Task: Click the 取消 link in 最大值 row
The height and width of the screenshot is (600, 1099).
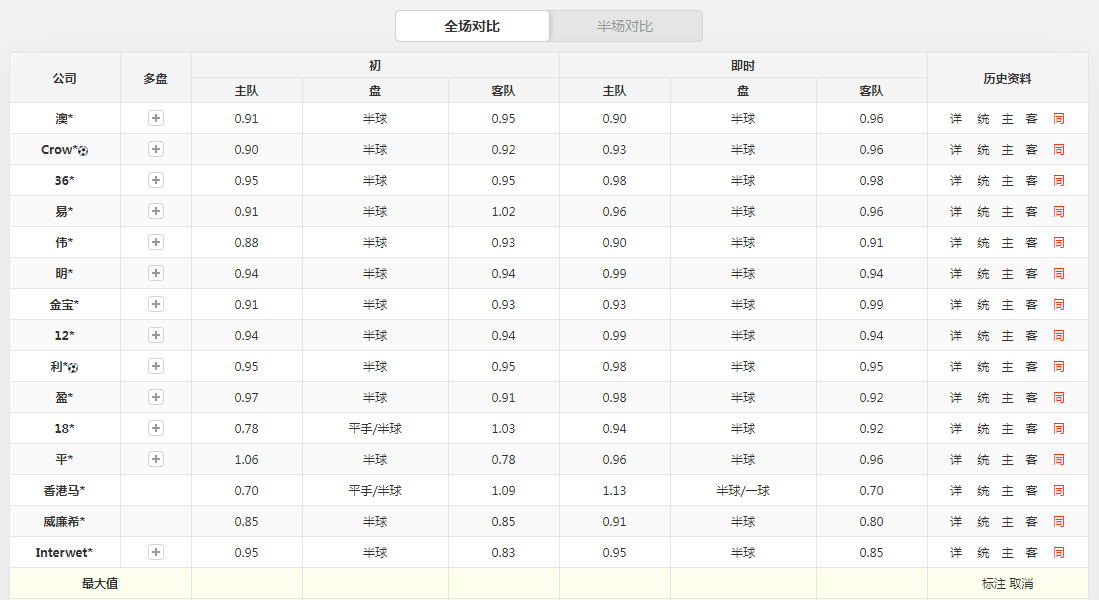Action: tap(1021, 584)
